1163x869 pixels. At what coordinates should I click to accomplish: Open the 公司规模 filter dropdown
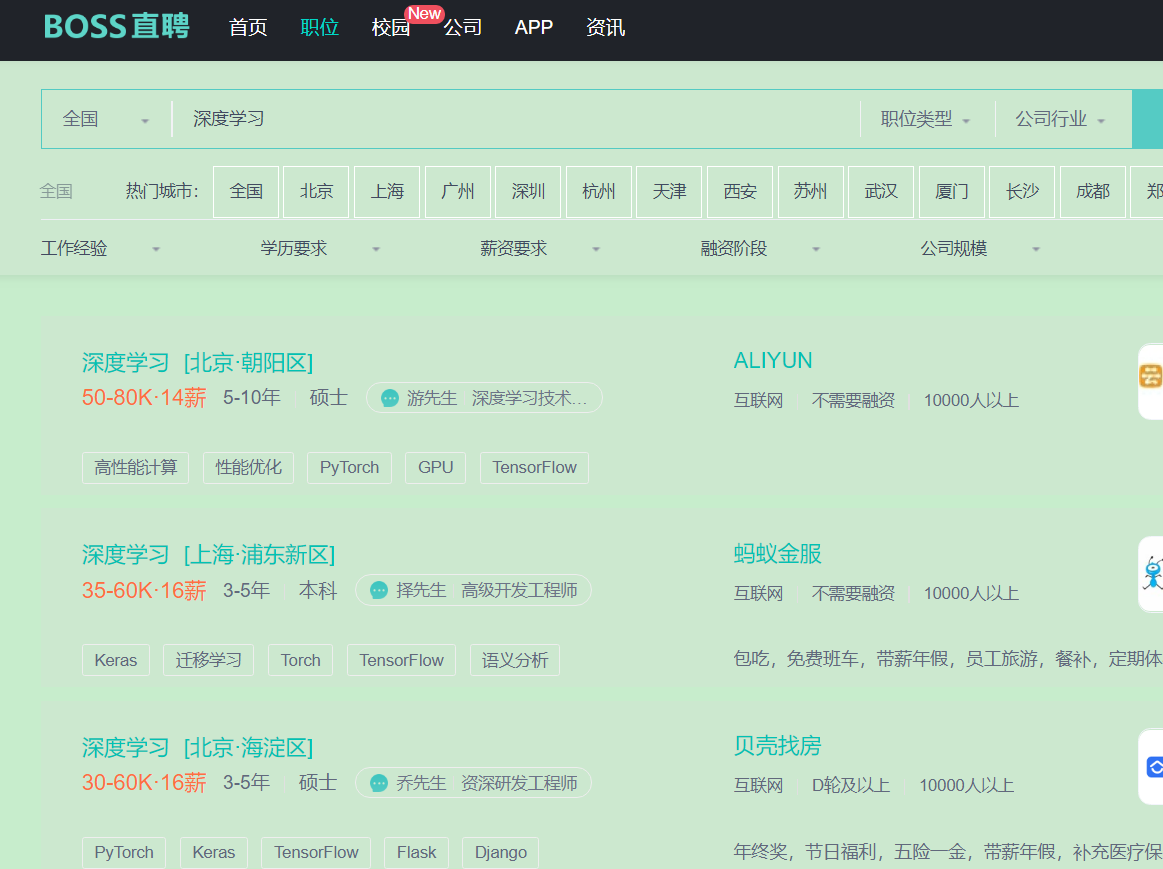(x=981, y=248)
